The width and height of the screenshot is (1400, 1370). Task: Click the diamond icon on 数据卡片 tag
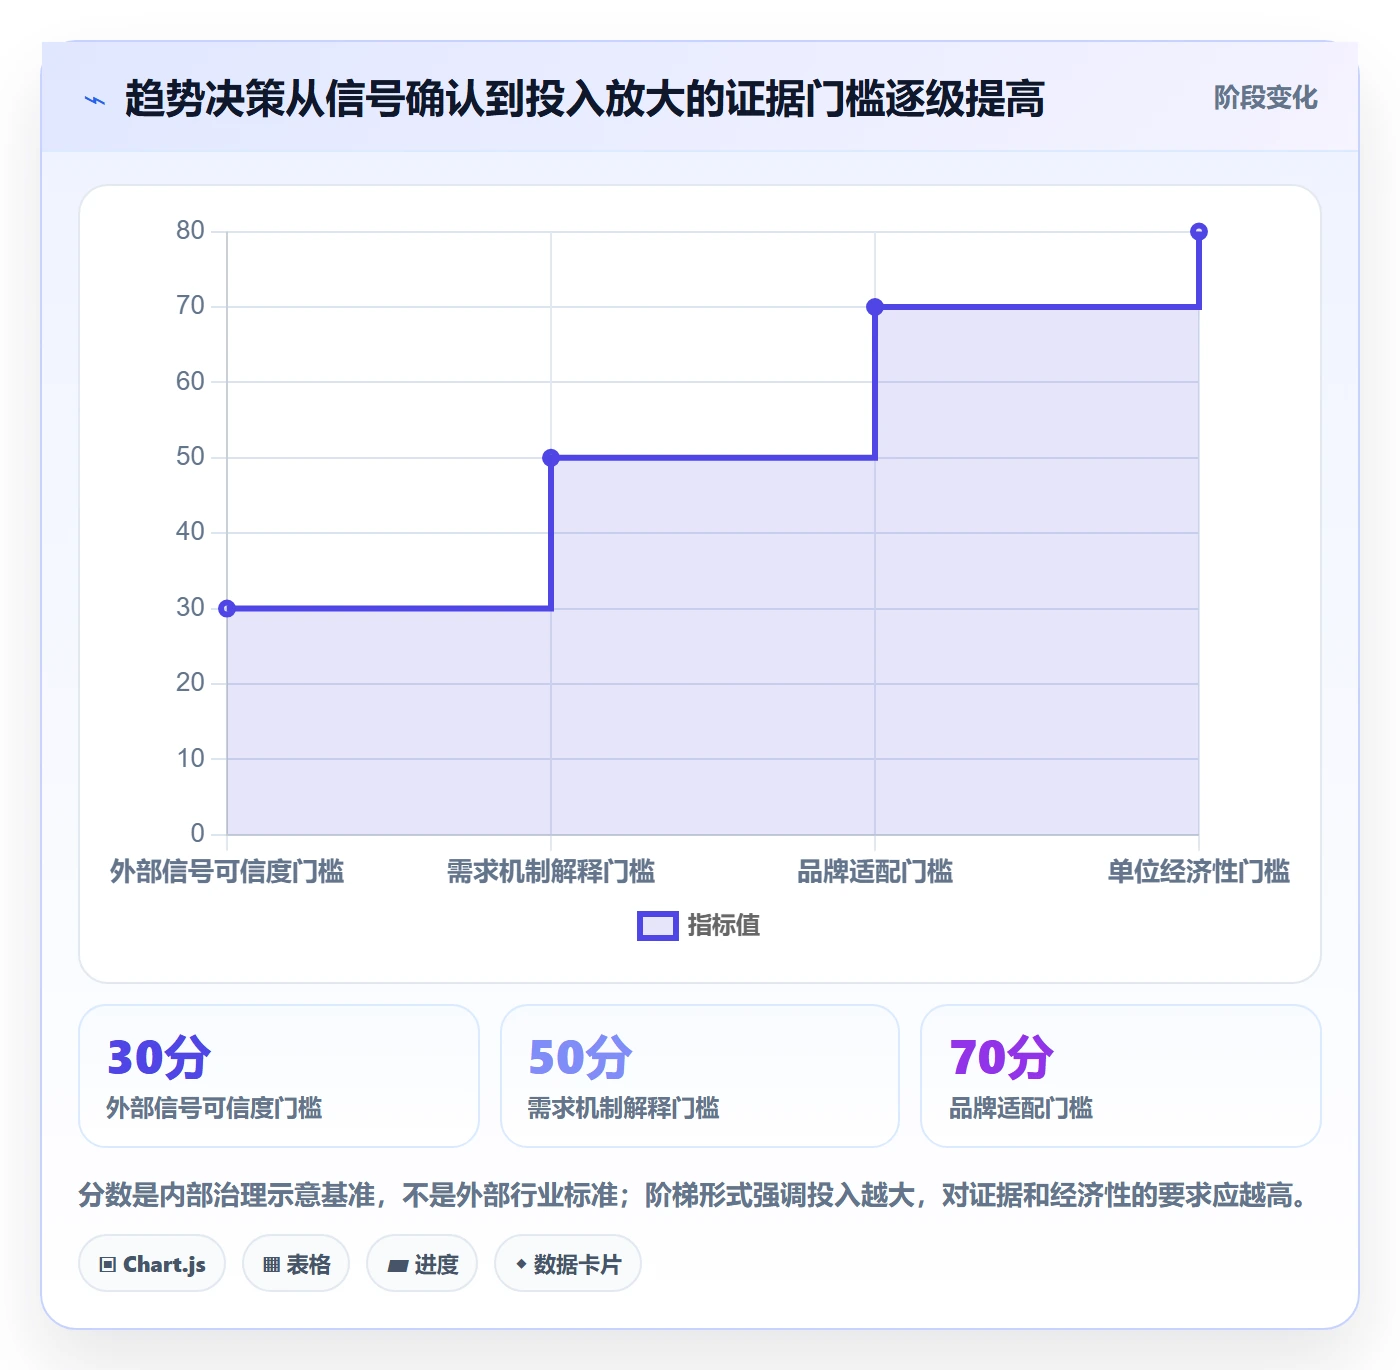point(521,1264)
